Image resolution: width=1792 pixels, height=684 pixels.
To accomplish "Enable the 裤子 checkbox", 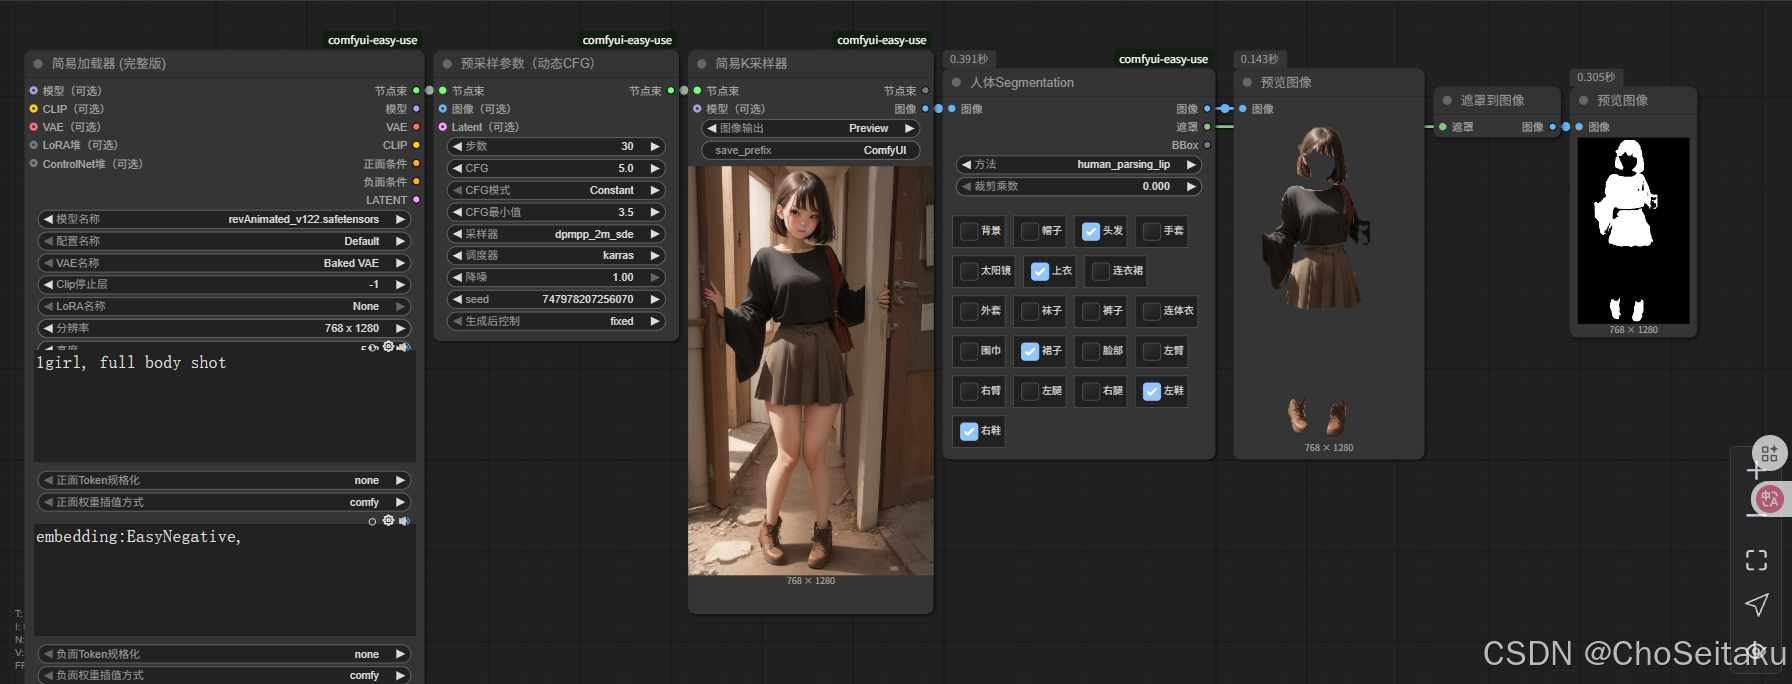I will pos(1091,311).
